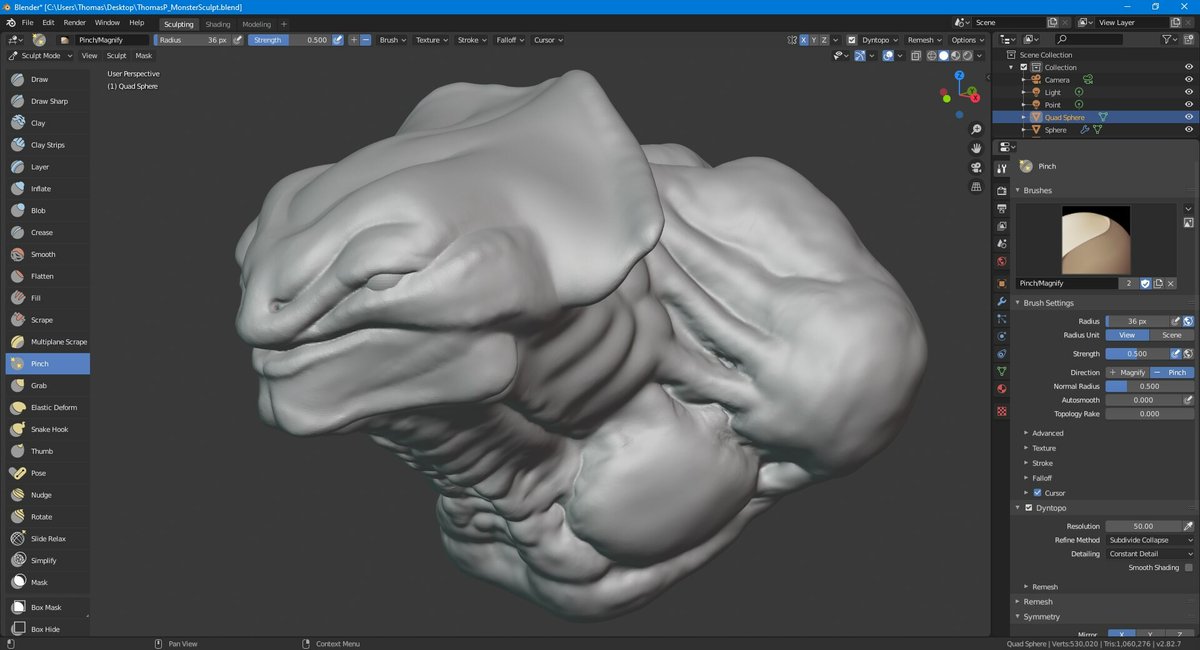The image size is (1200, 650).
Task: Select the Simplify brush
Action: [x=47, y=560]
